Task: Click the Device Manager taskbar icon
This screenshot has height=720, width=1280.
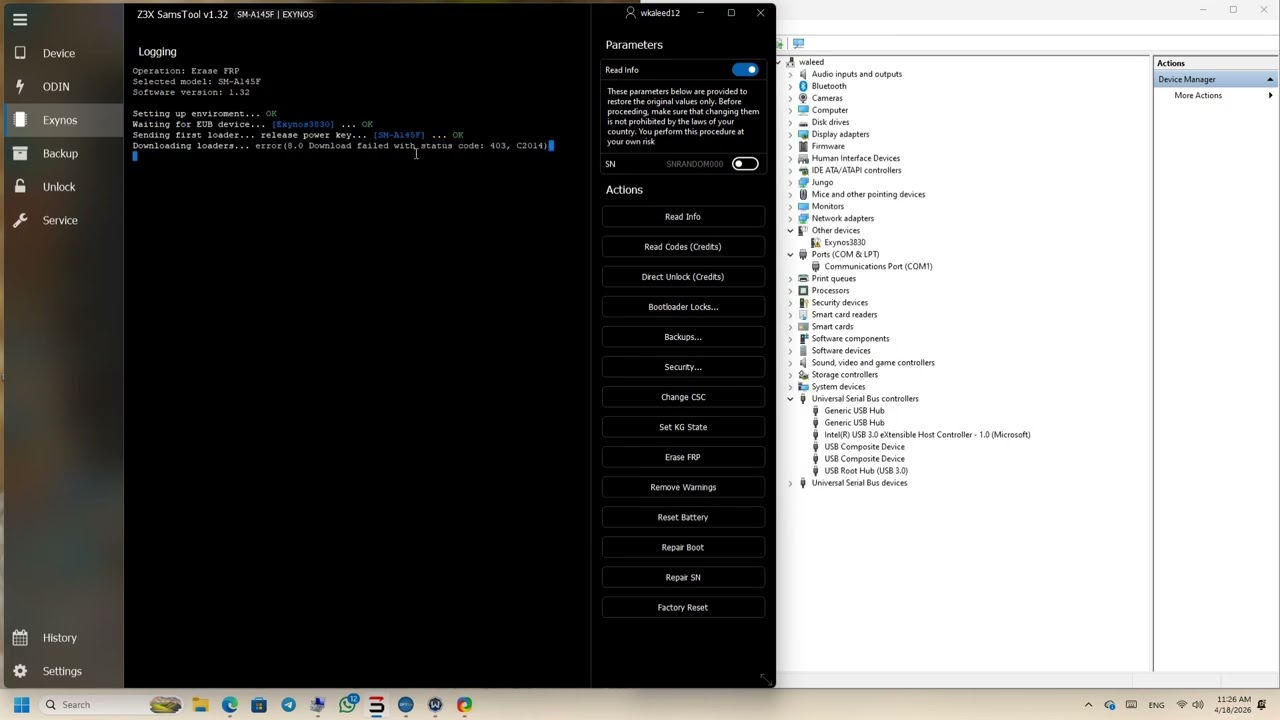Action: (318, 705)
